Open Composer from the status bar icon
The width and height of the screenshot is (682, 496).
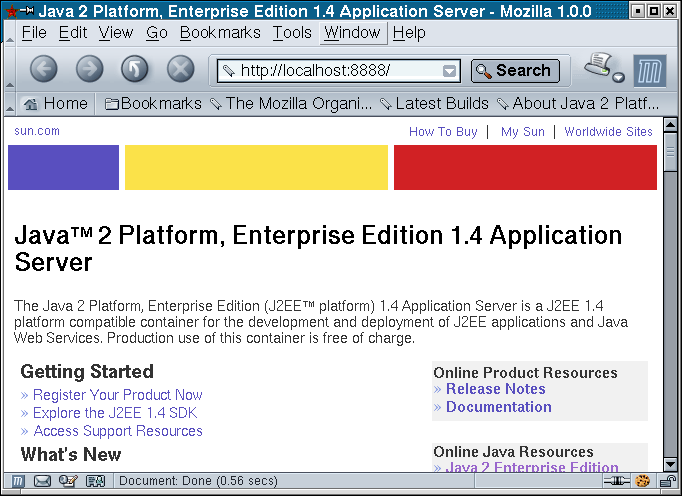tap(68, 481)
